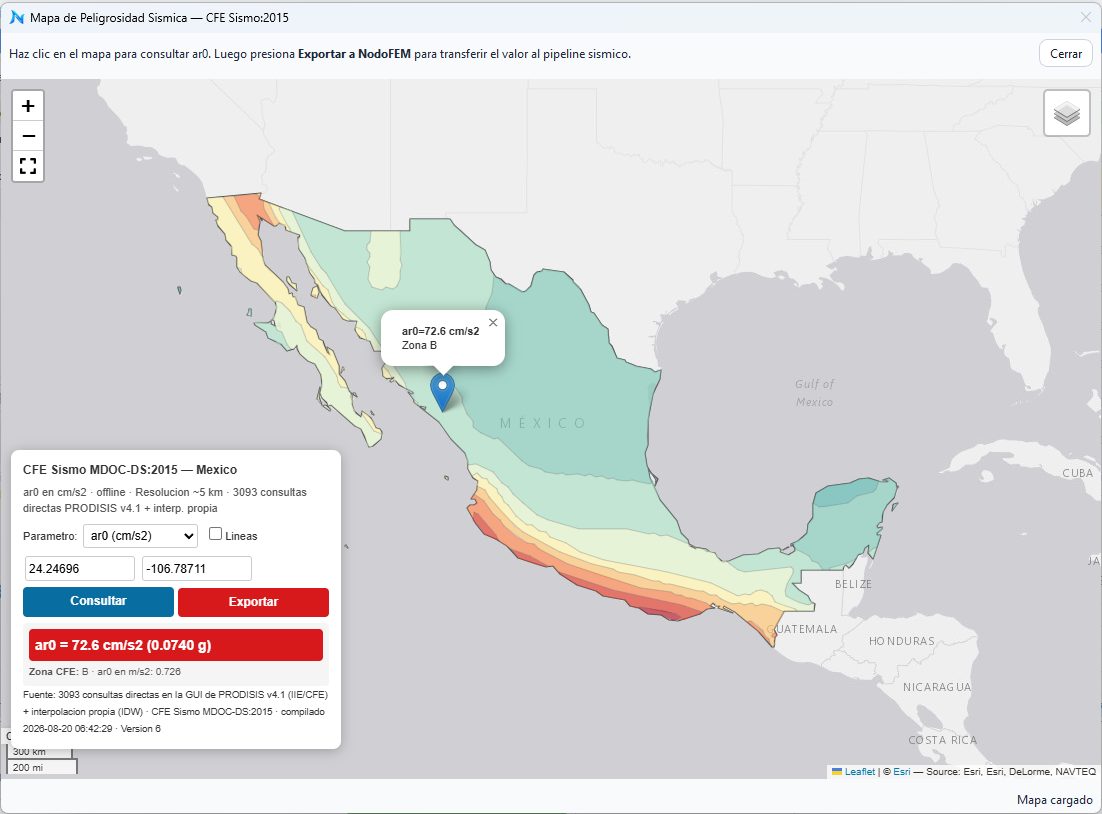Click the longitude field -106.78711
Viewport: 1102px width, 814px height.
(197, 569)
